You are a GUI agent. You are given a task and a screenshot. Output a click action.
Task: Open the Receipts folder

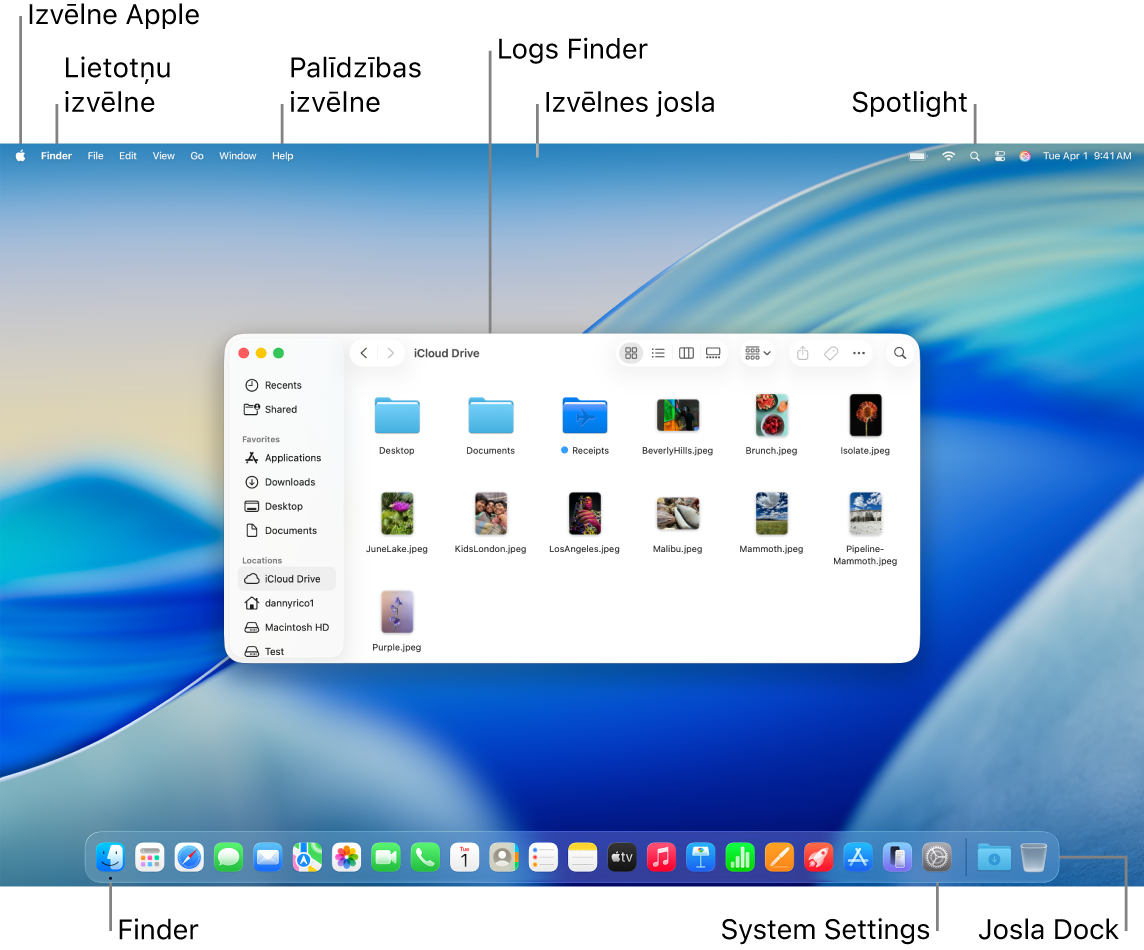point(585,415)
